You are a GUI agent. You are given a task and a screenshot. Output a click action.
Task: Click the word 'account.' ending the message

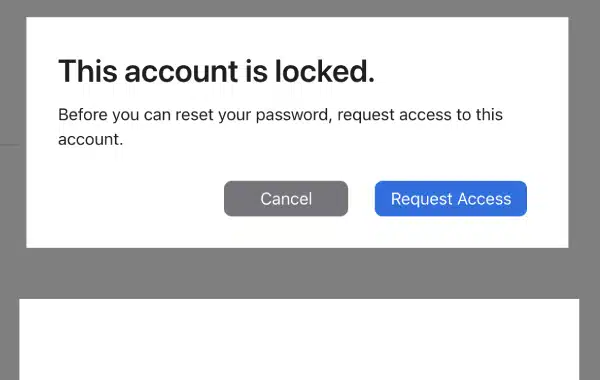point(90,139)
